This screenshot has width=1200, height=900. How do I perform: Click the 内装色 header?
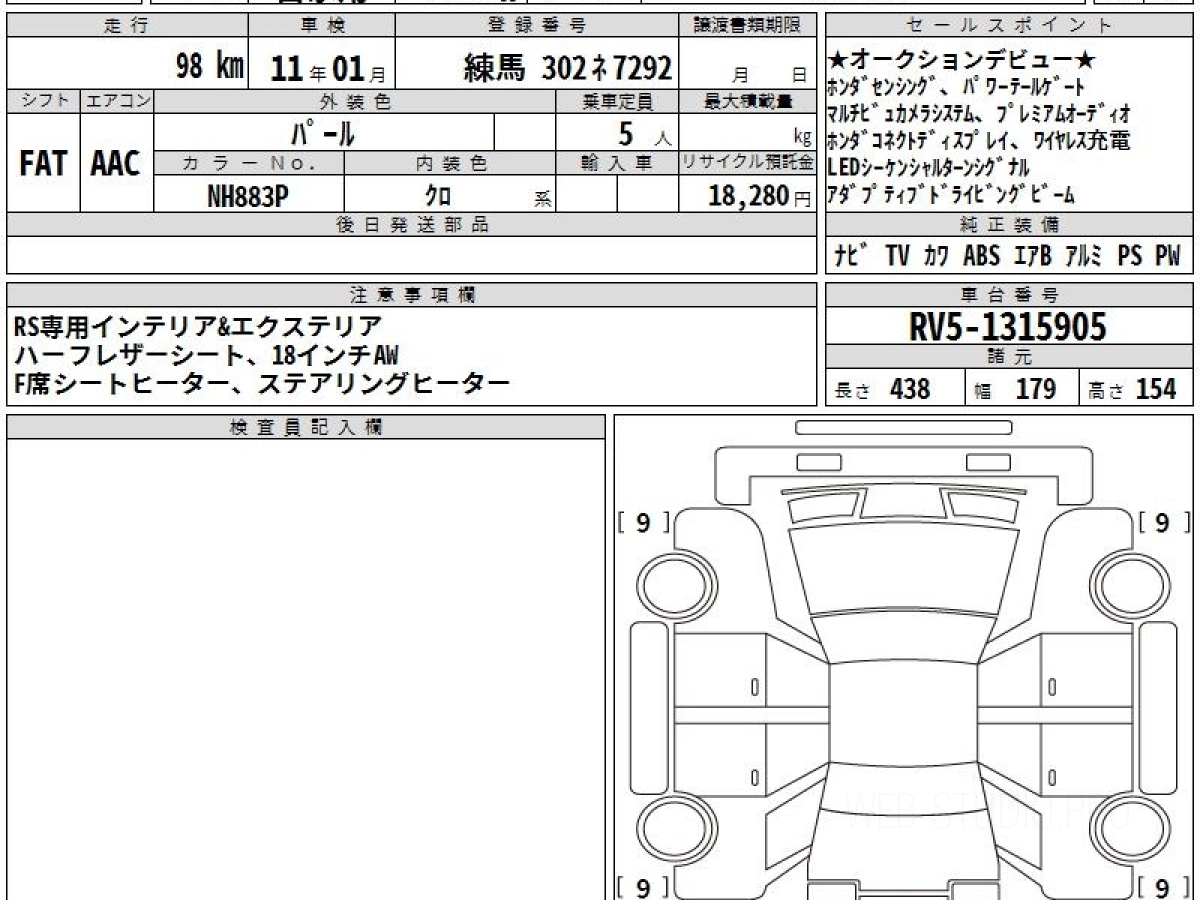click(451, 163)
